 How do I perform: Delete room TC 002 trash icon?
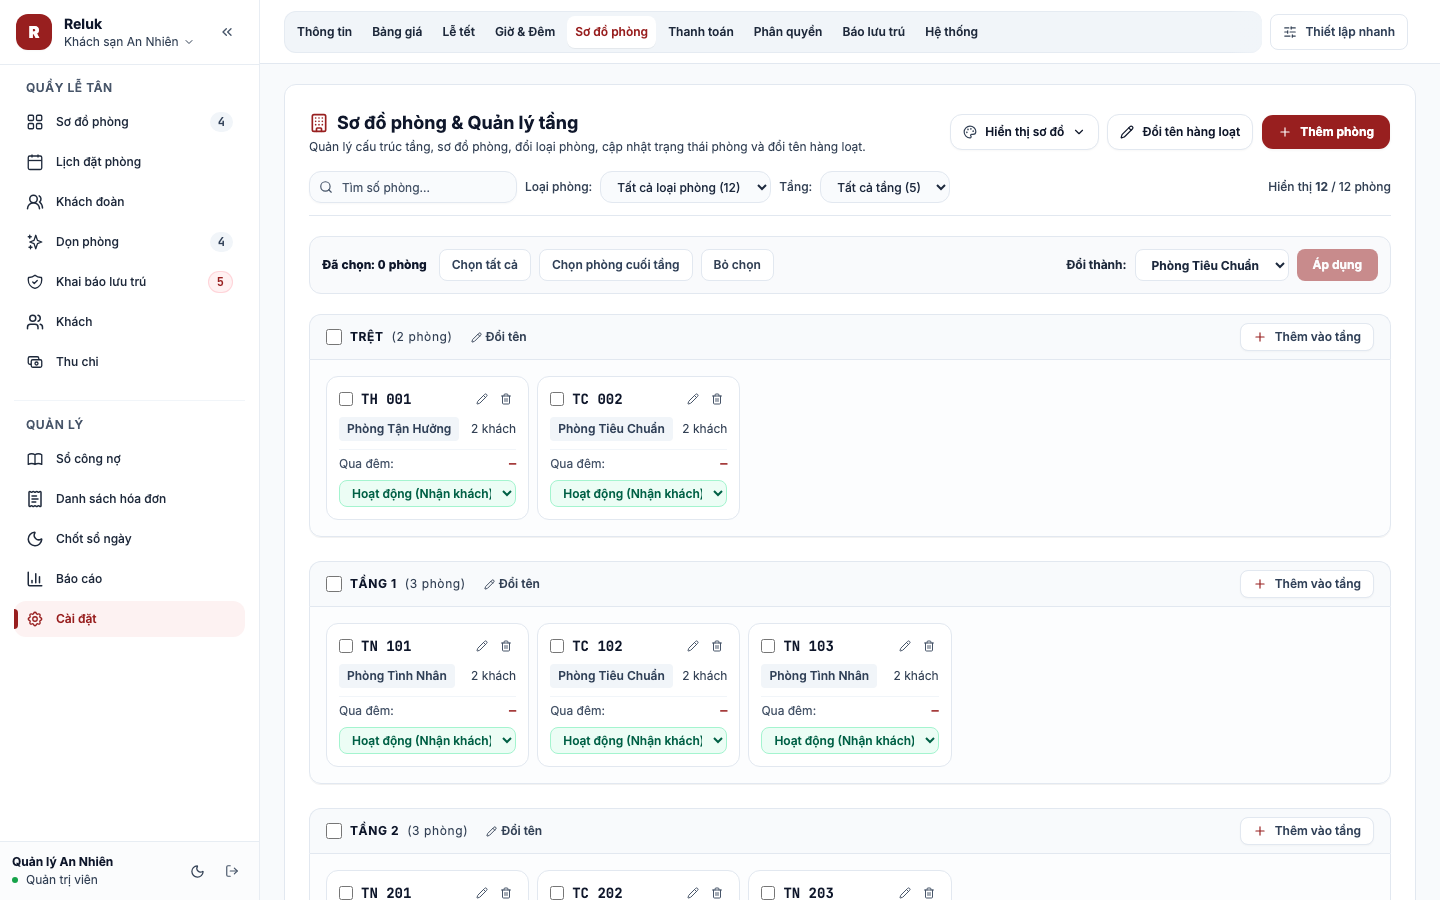pyautogui.click(x=717, y=399)
